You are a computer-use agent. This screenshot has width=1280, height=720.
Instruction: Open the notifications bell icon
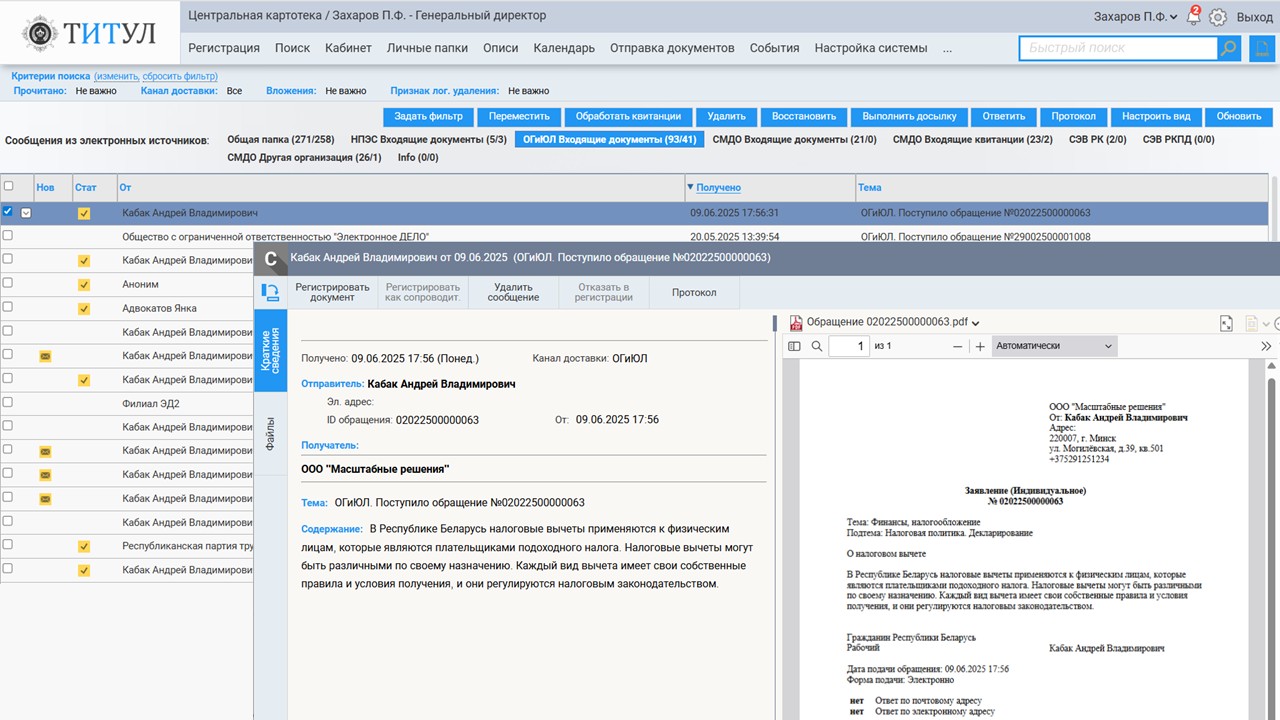click(x=1192, y=17)
